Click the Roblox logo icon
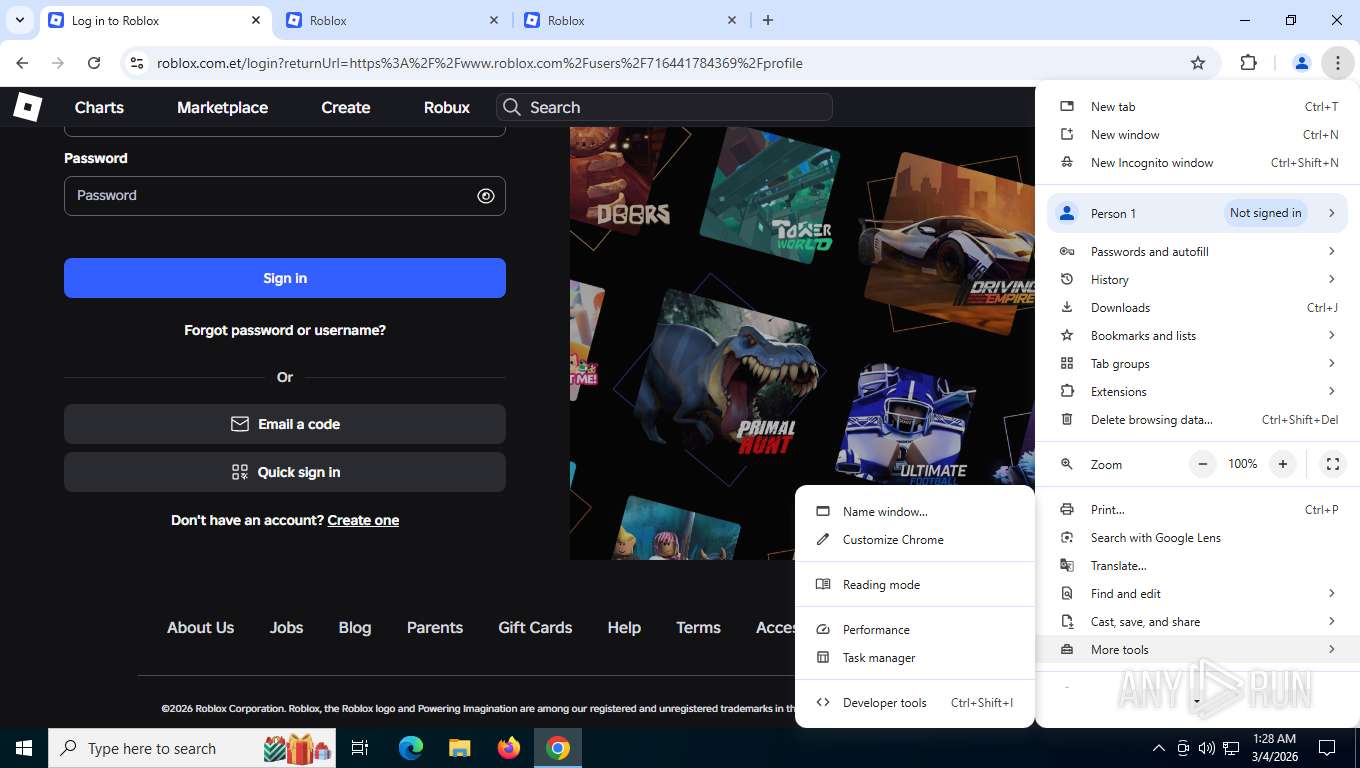The height and width of the screenshot is (768, 1360). 28,106
